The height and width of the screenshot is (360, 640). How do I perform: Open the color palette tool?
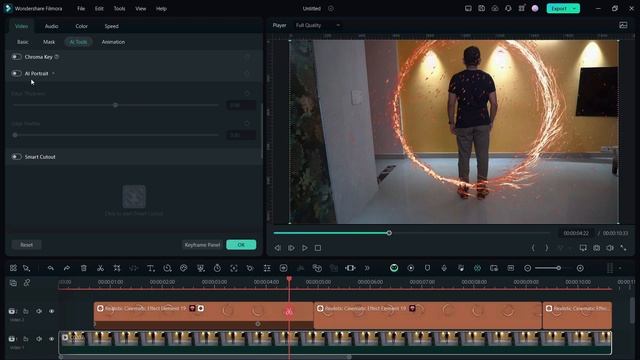(184, 268)
